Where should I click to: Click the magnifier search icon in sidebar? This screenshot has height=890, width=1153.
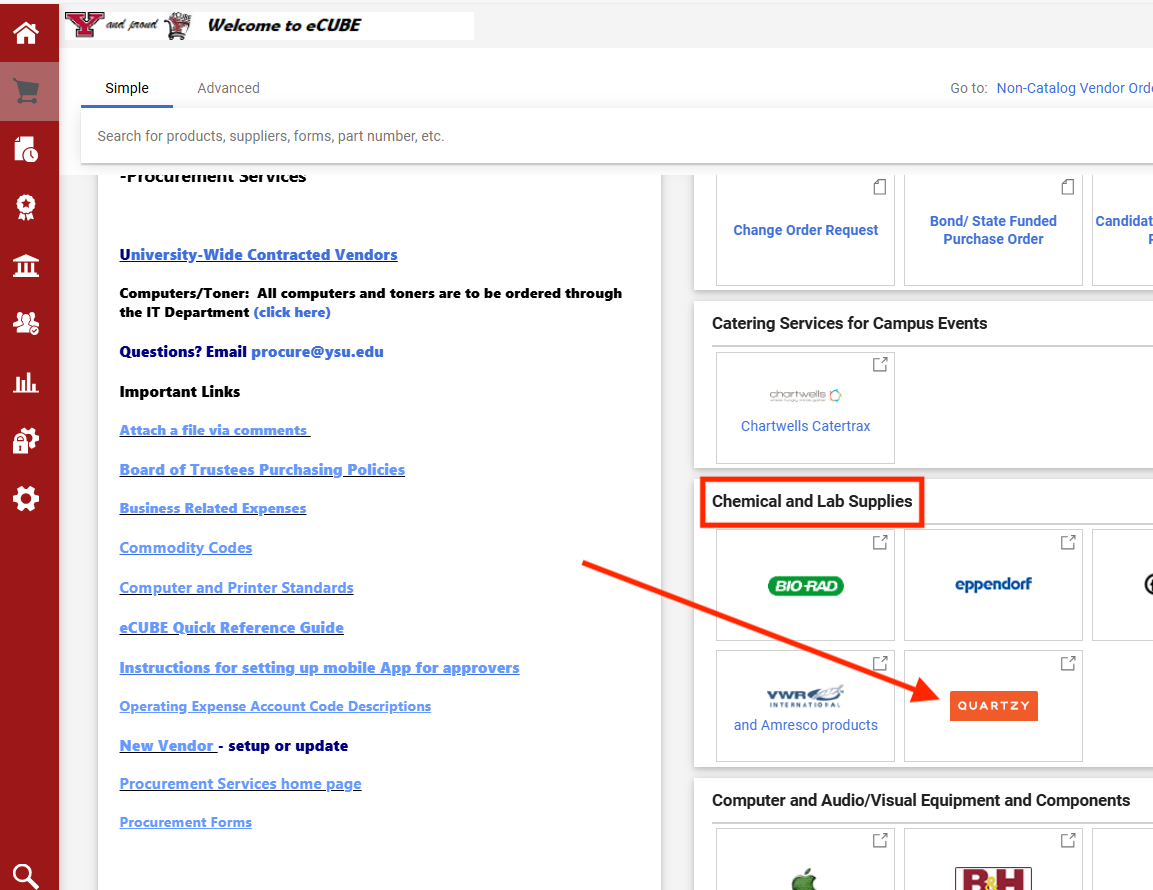[26, 876]
